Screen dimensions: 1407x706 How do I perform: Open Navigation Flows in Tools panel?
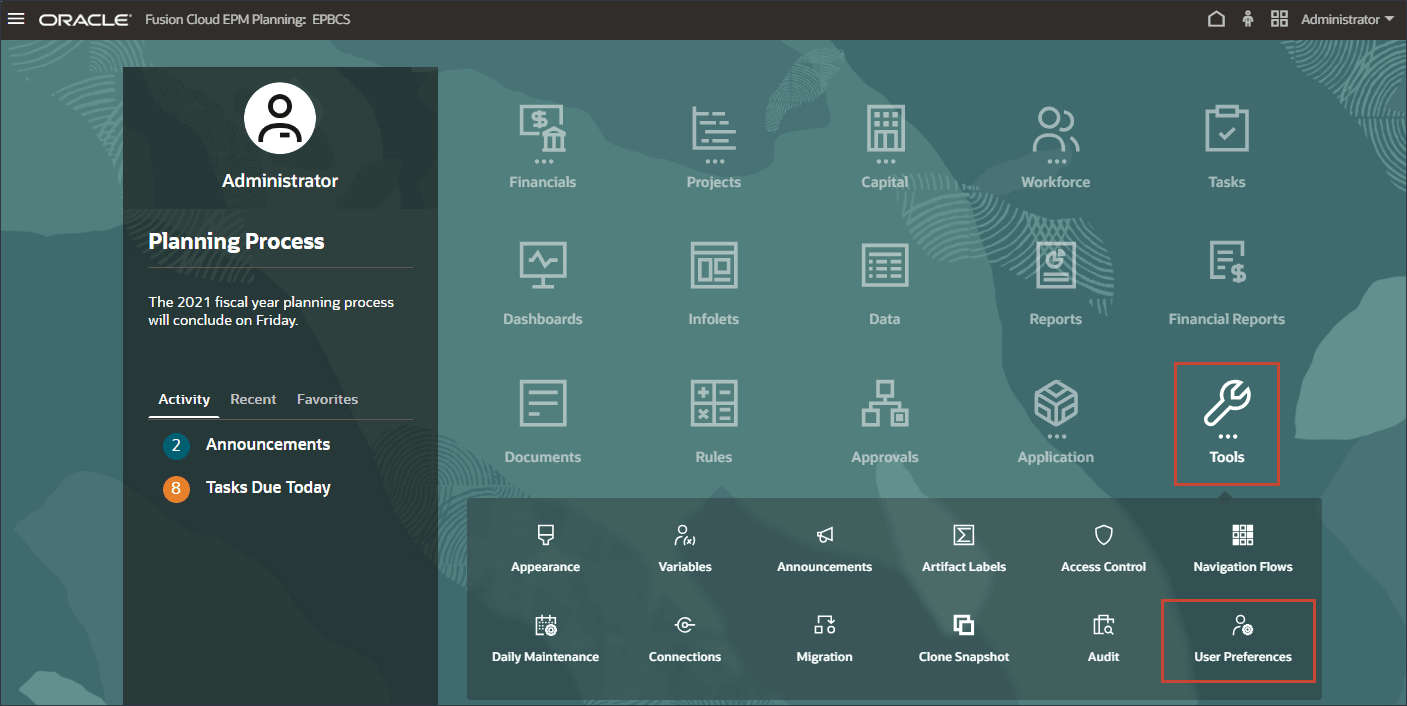pos(1243,548)
